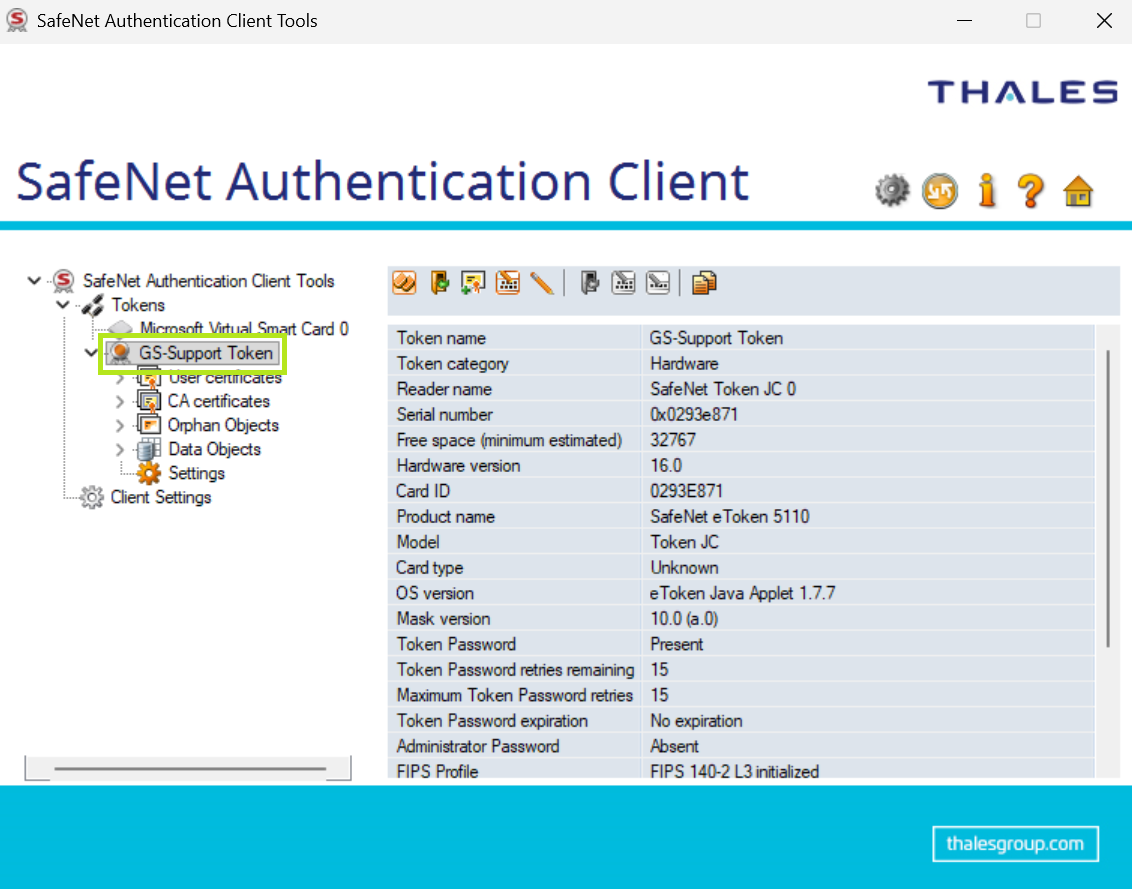Click mask version value '10.0 (a.0)'
The height and width of the screenshot is (889, 1132).
pyautogui.click(x=684, y=619)
